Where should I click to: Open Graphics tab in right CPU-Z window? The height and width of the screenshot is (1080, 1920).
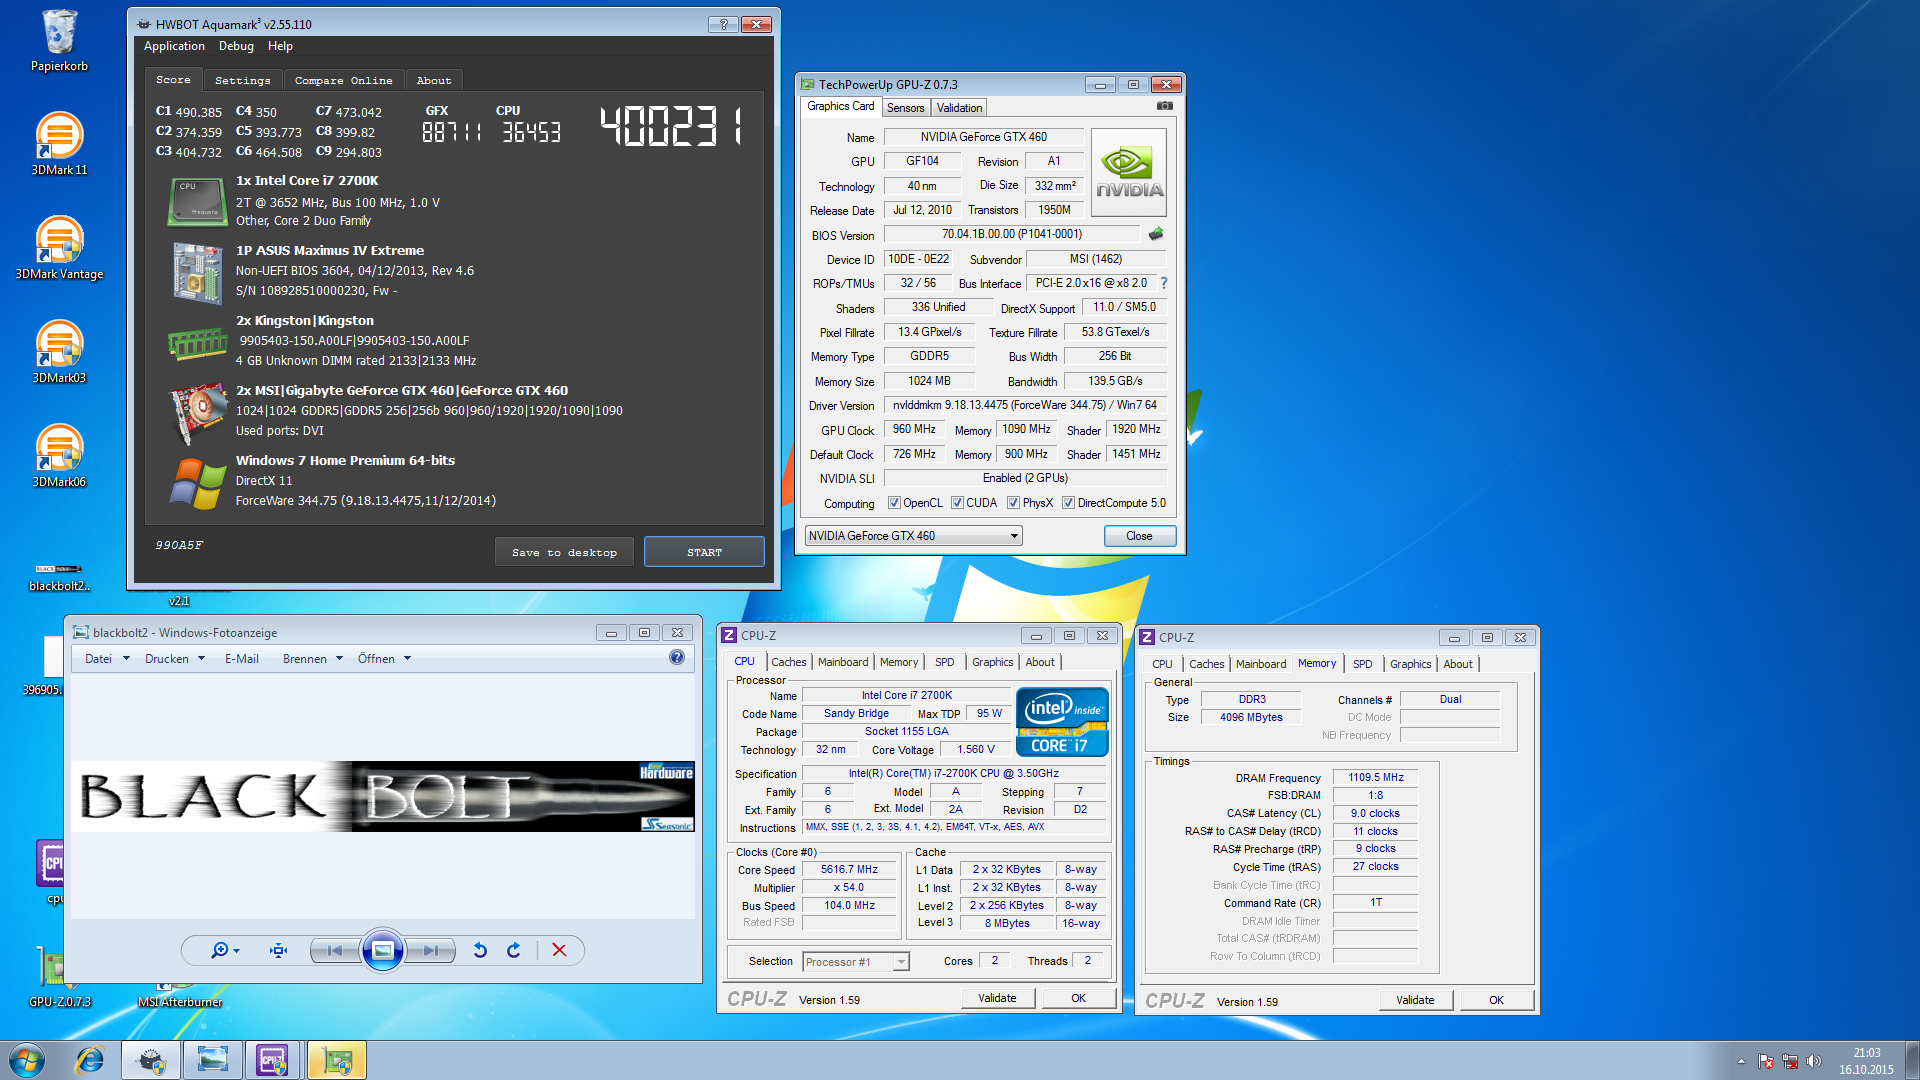[x=1410, y=664]
